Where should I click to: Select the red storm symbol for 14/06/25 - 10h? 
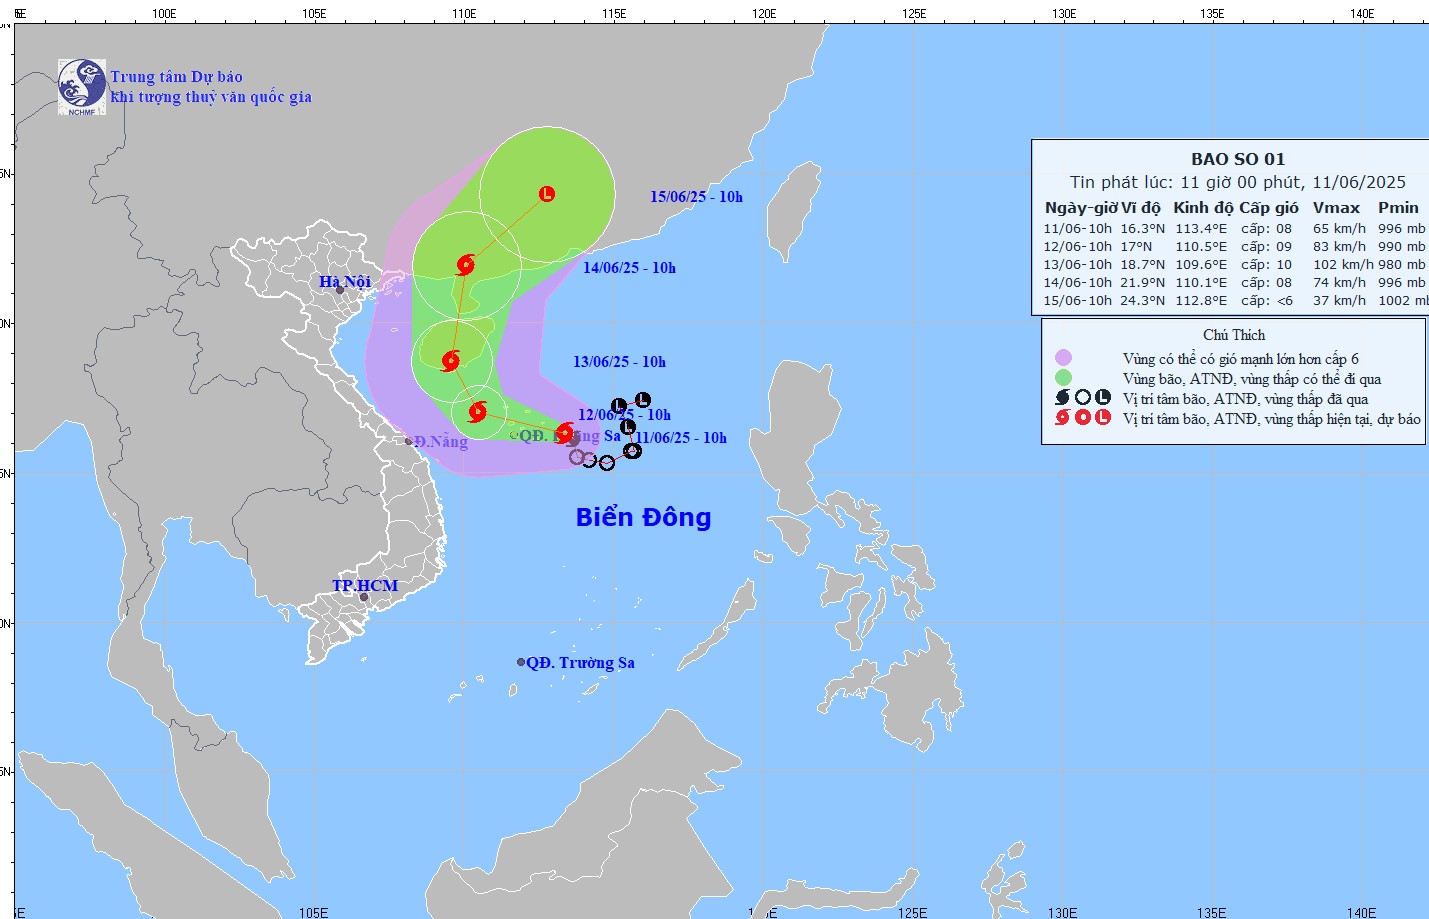[x=465, y=265]
